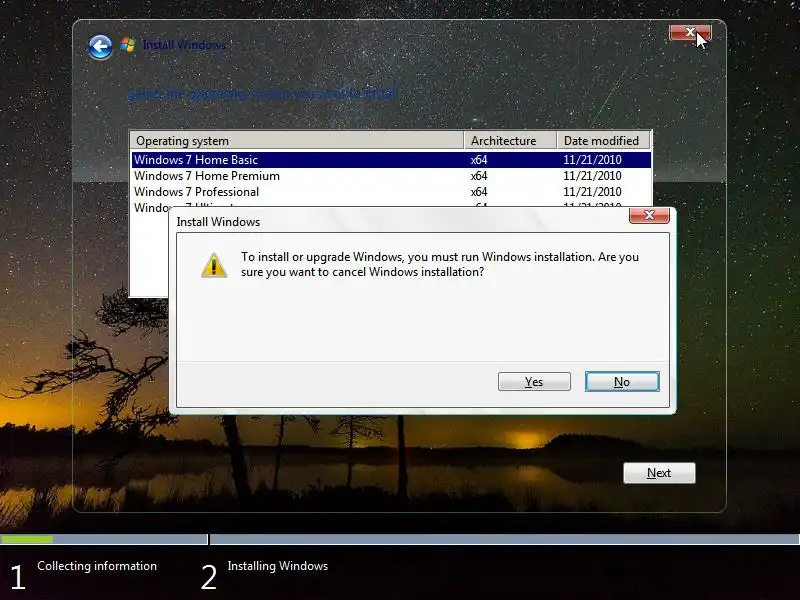Close the main Install Windows setup window
The image size is (800, 600).
pos(690,33)
